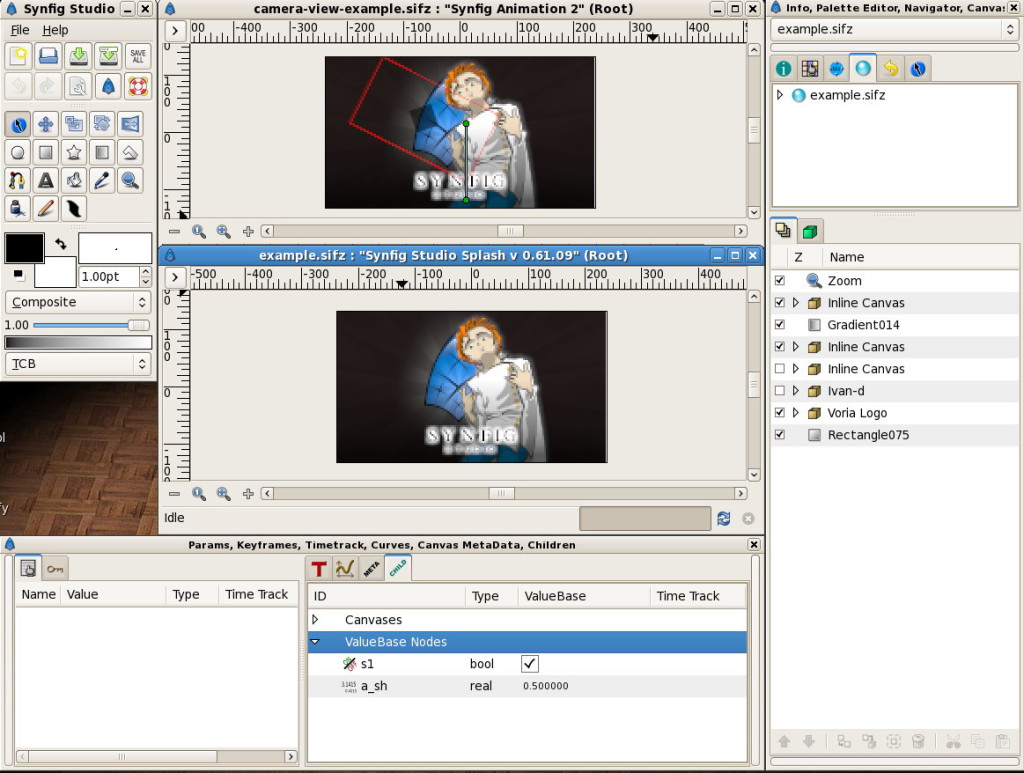Switch to the Tool Options tab

(918, 69)
